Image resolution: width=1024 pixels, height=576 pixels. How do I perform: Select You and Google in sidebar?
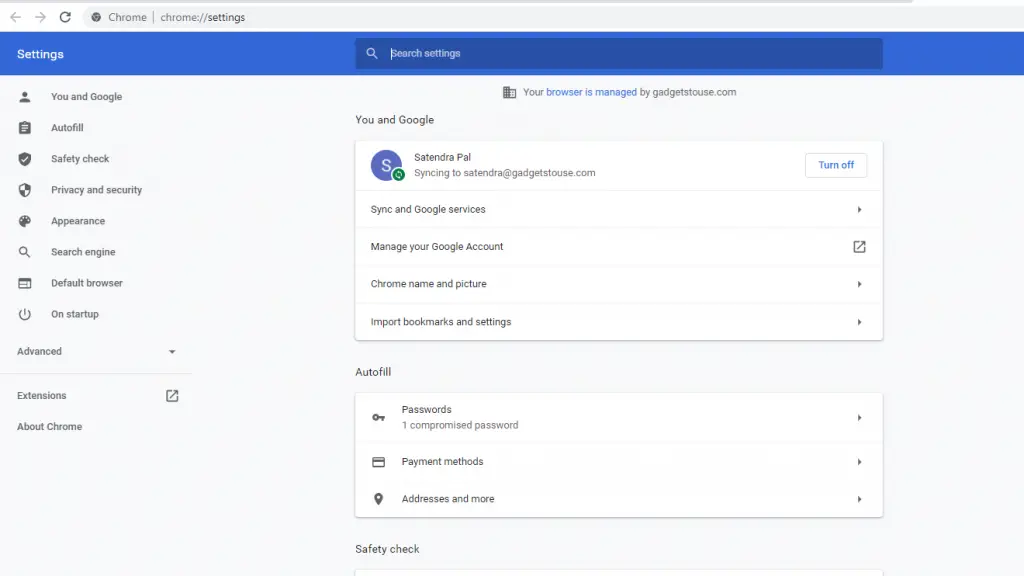86,97
